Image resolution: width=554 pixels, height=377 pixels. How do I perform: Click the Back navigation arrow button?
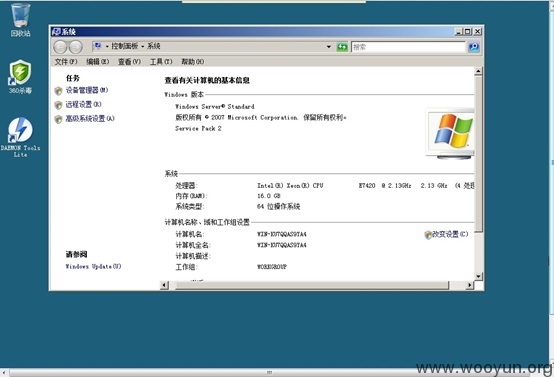(60, 47)
